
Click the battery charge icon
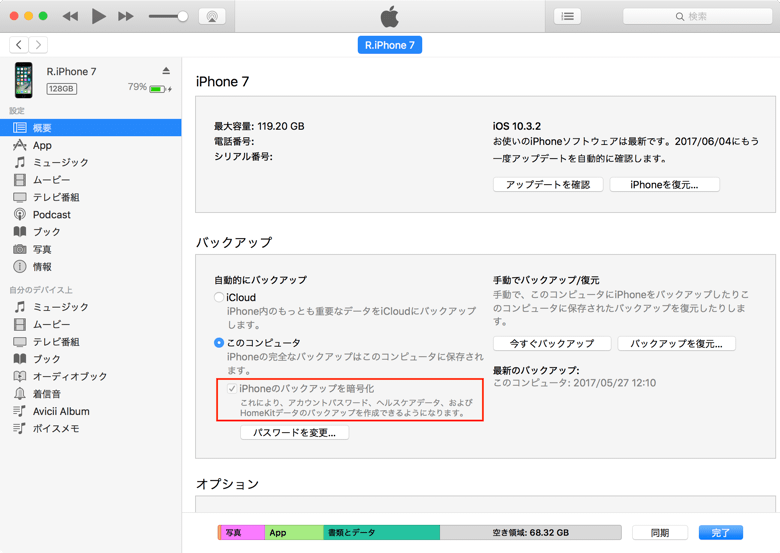coord(158,89)
